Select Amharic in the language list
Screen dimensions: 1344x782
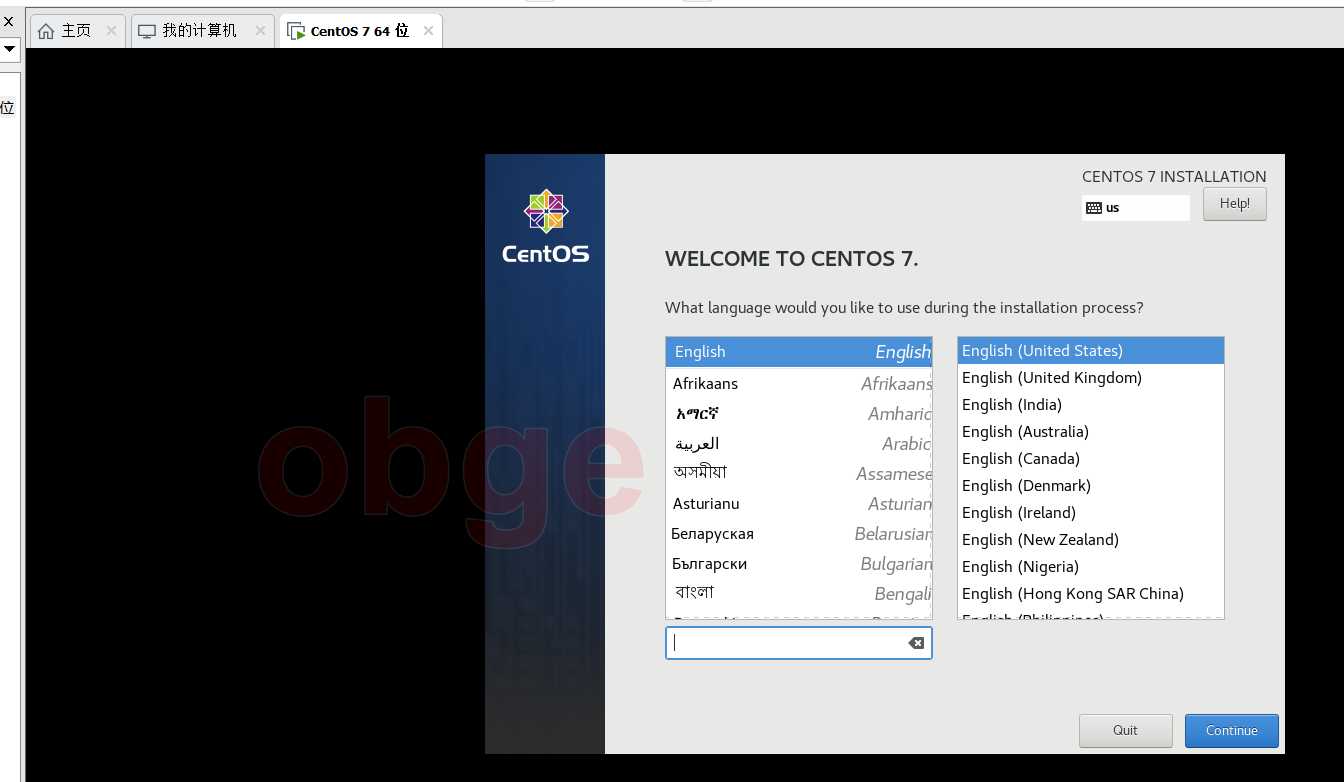tap(799, 413)
